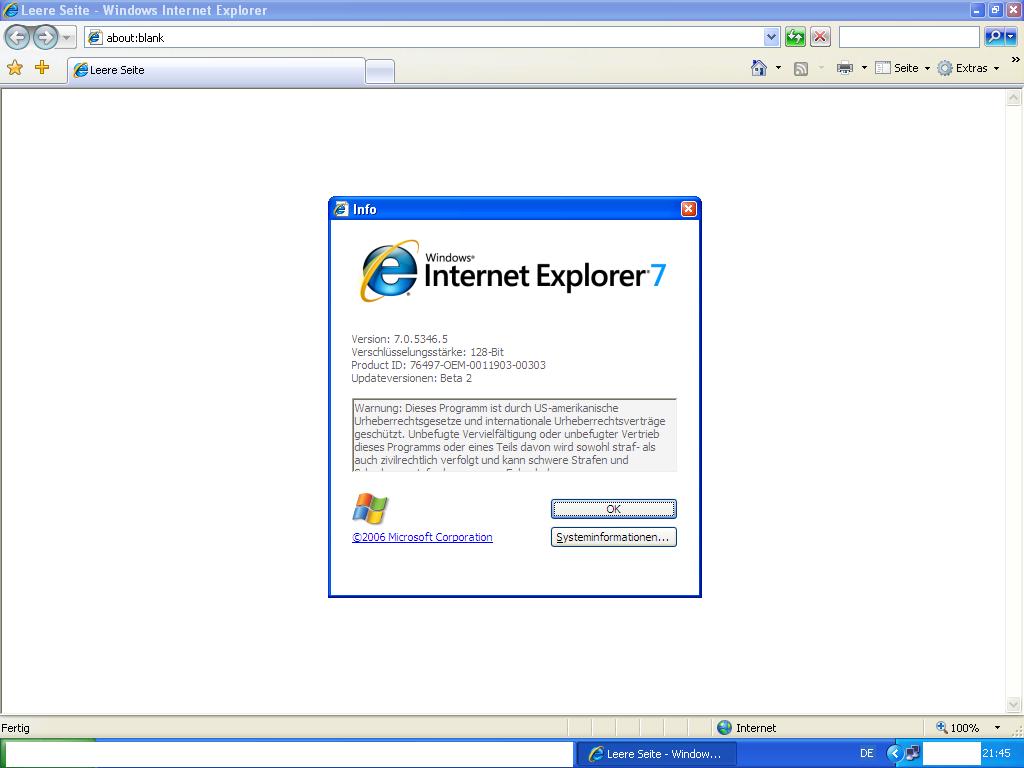
Task: Click the Windows flag logo in dialog
Action: pos(370,508)
